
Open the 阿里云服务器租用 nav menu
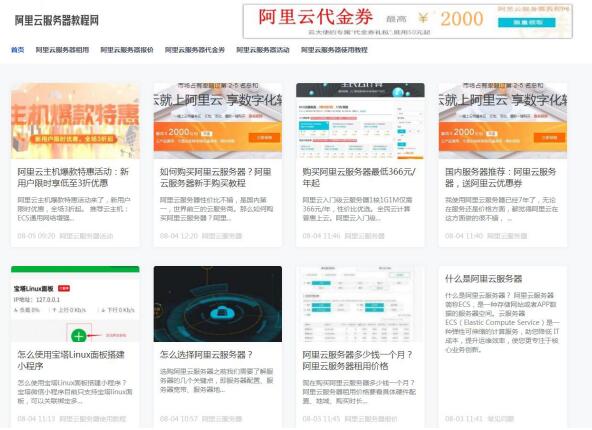pos(62,50)
